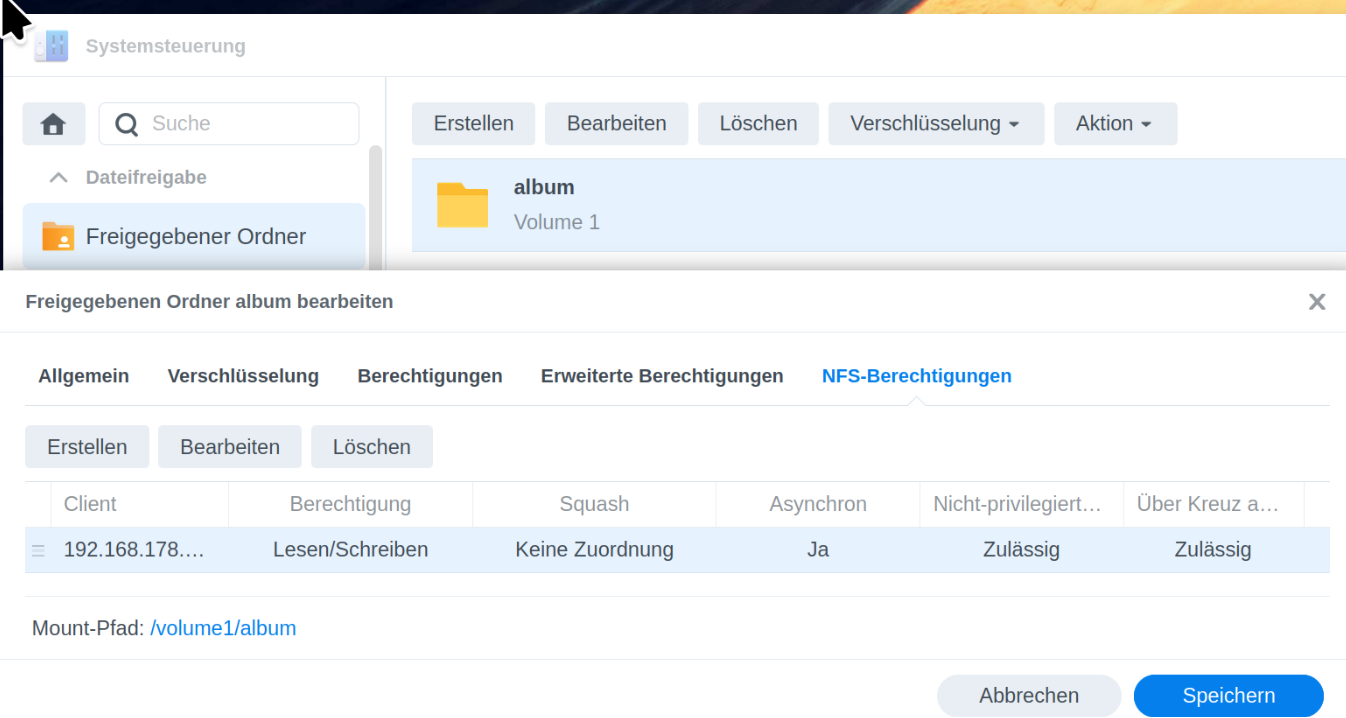
Task: Edit the selected NFS rule with Bearbeiten
Action: [x=230, y=447]
